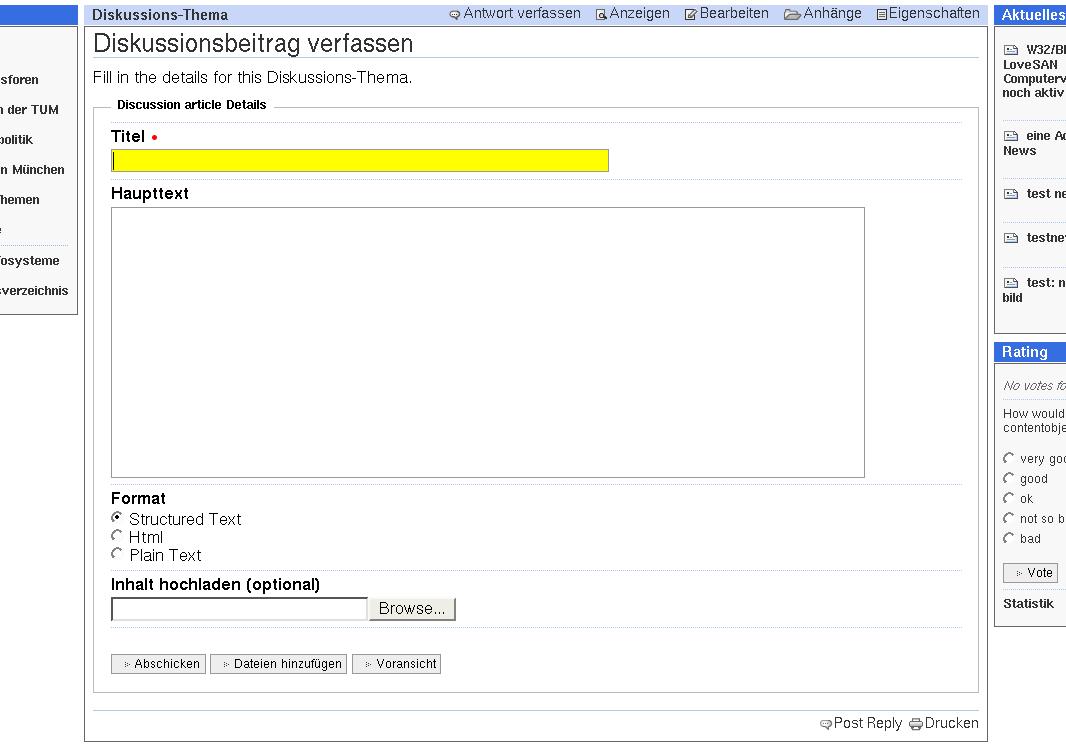The height and width of the screenshot is (752, 1066).
Task: Click the Antwort verfassen speech bubble icon
Action: click(455, 15)
